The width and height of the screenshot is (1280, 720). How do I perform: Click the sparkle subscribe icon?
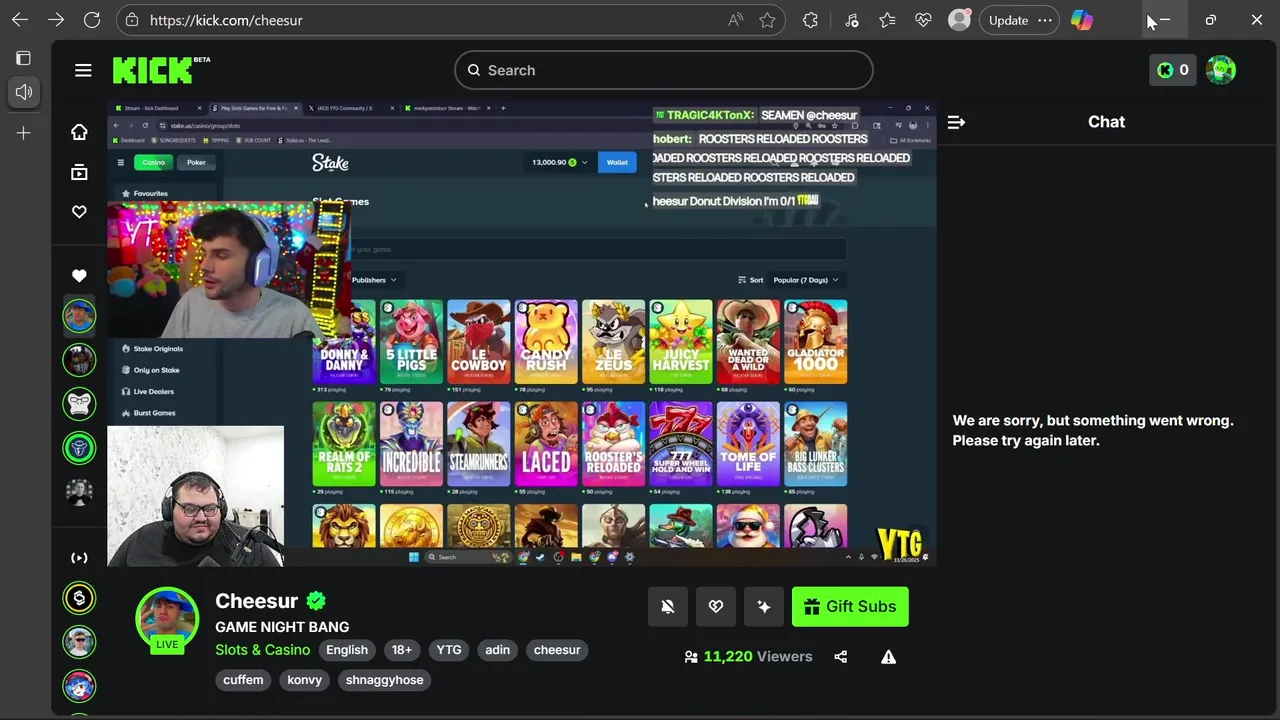click(x=764, y=607)
